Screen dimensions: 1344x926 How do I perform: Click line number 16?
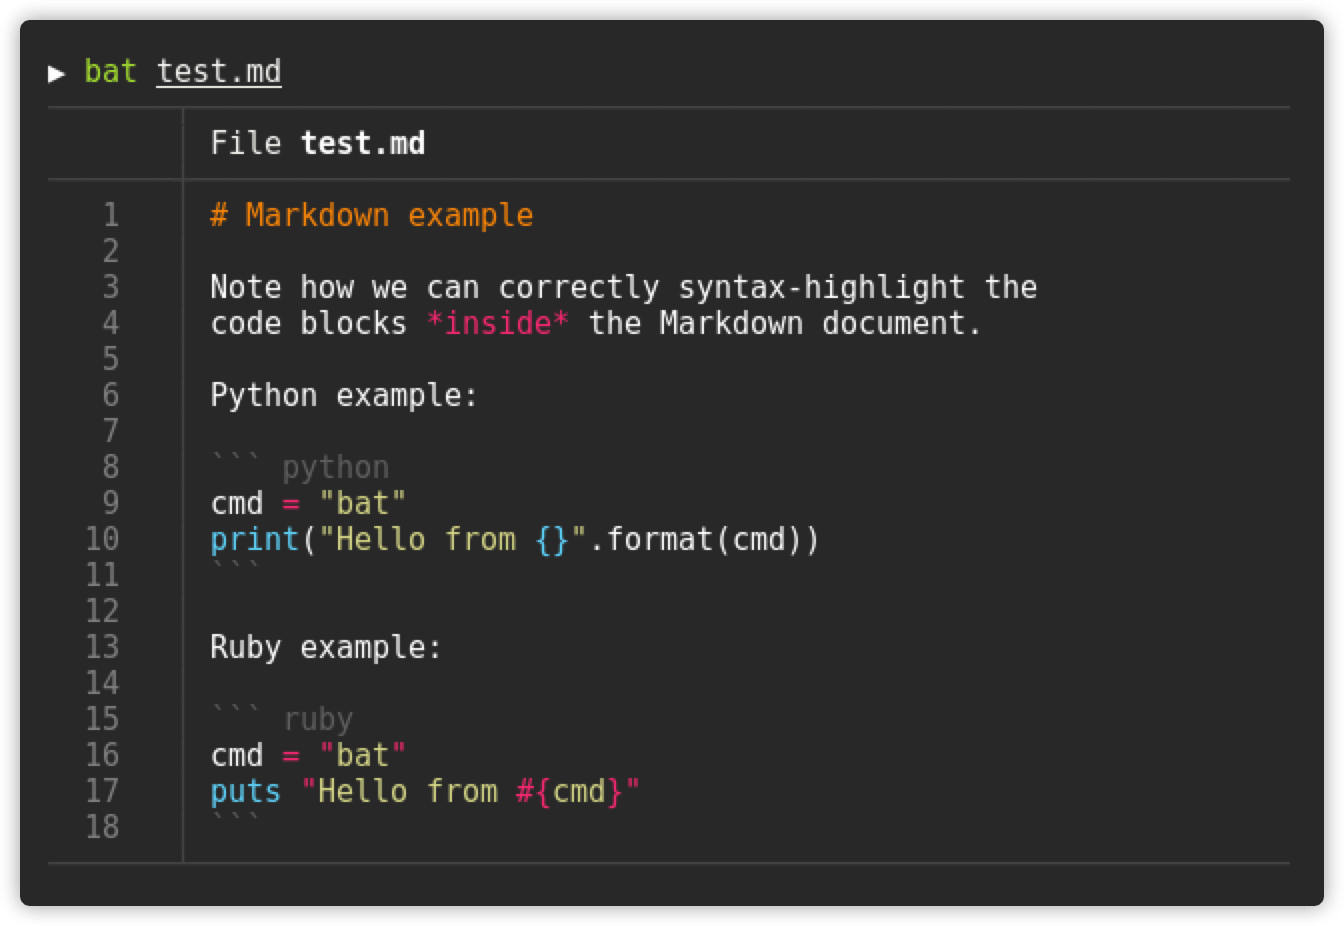(x=102, y=755)
